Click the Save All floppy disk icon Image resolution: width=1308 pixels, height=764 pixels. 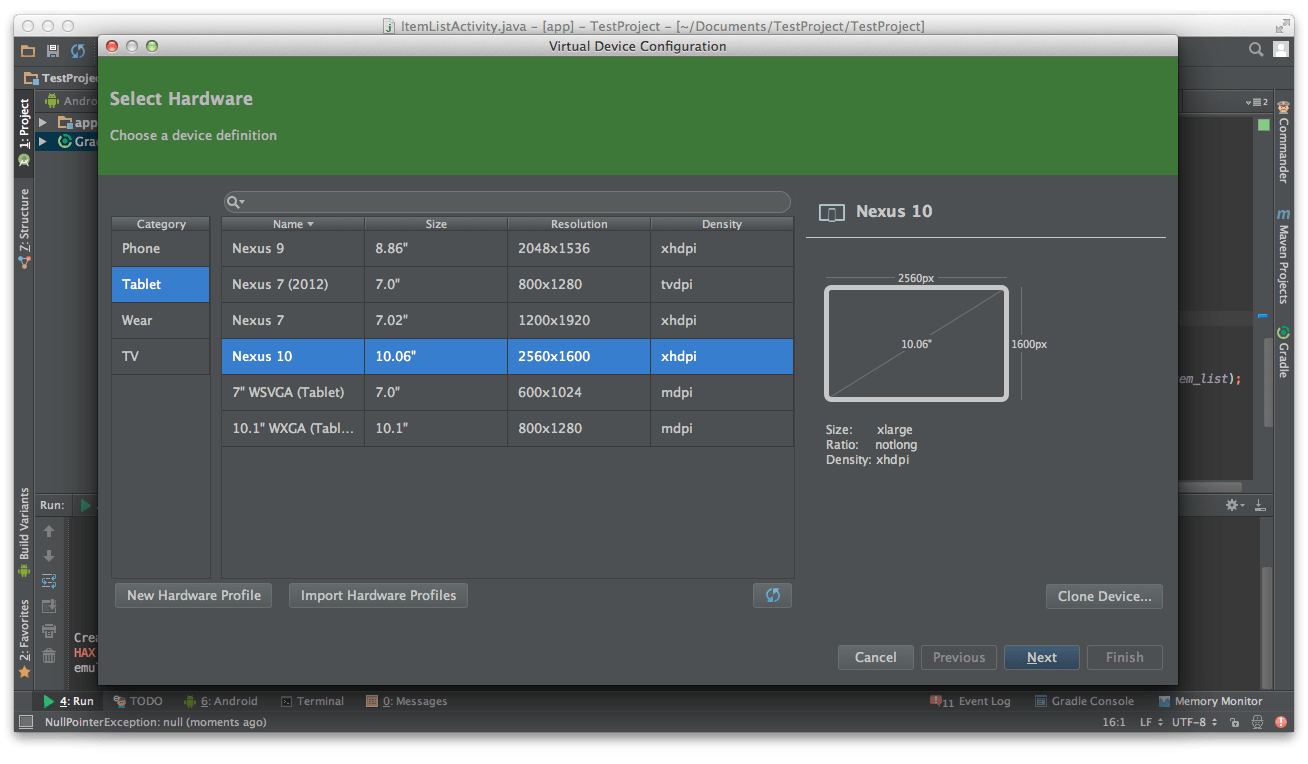click(53, 50)
